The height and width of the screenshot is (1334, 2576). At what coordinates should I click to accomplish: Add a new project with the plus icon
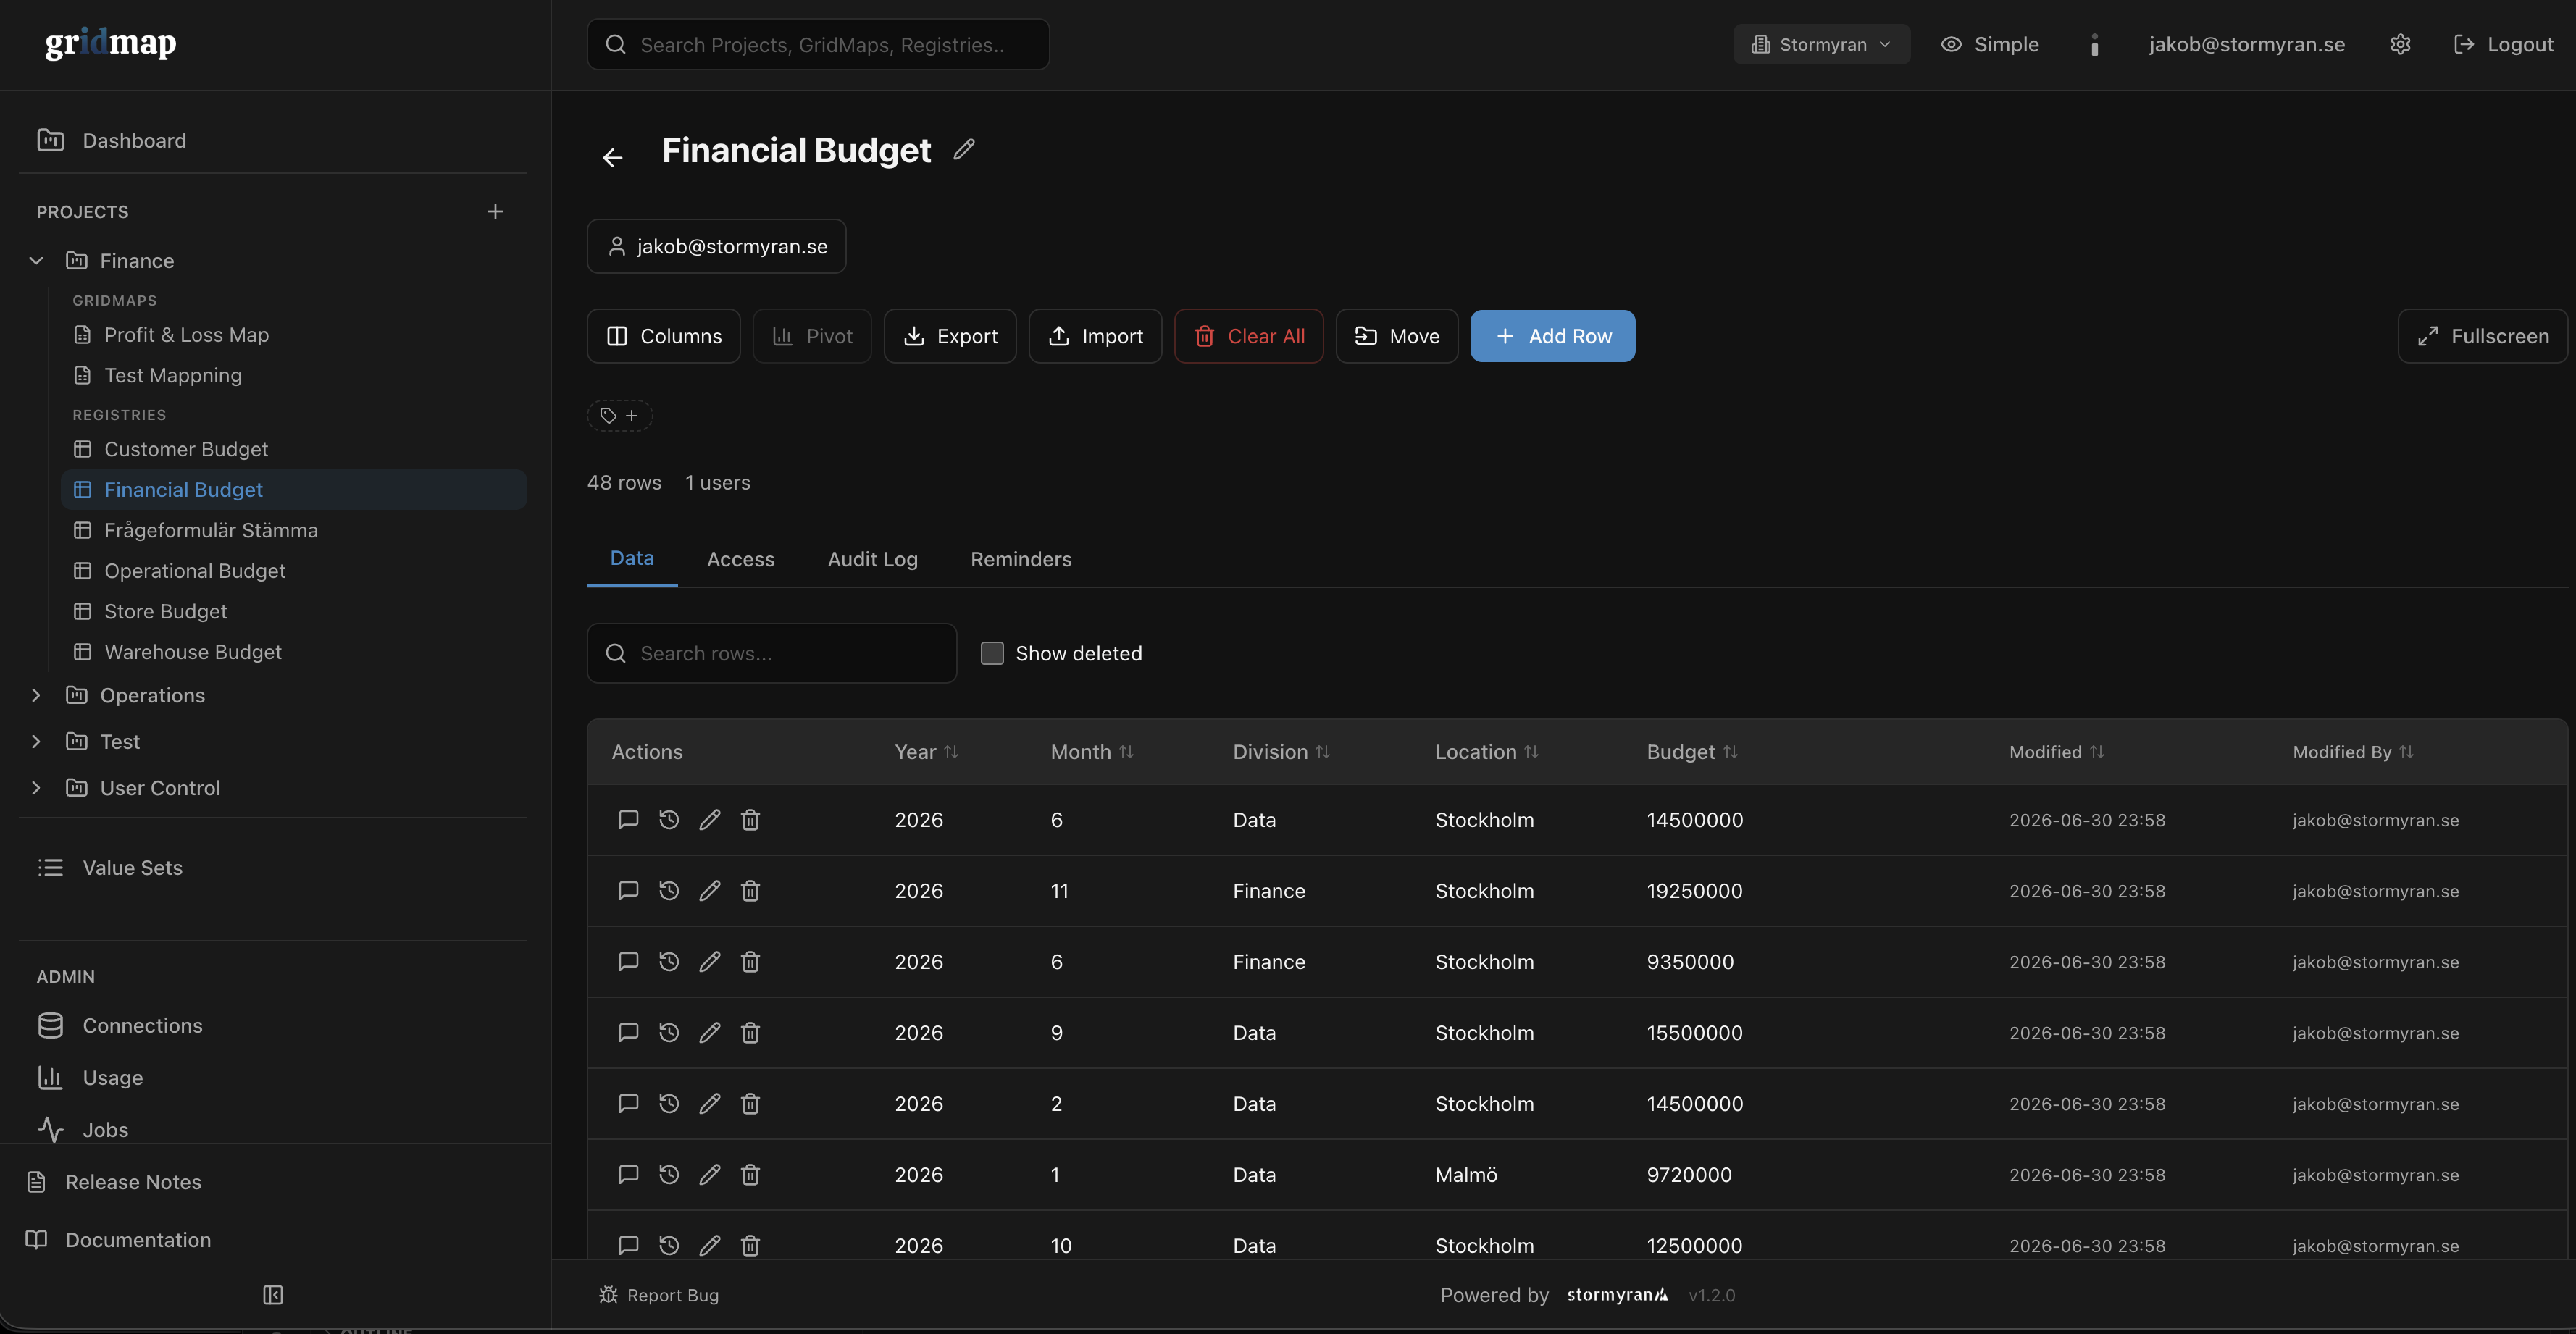495,211
